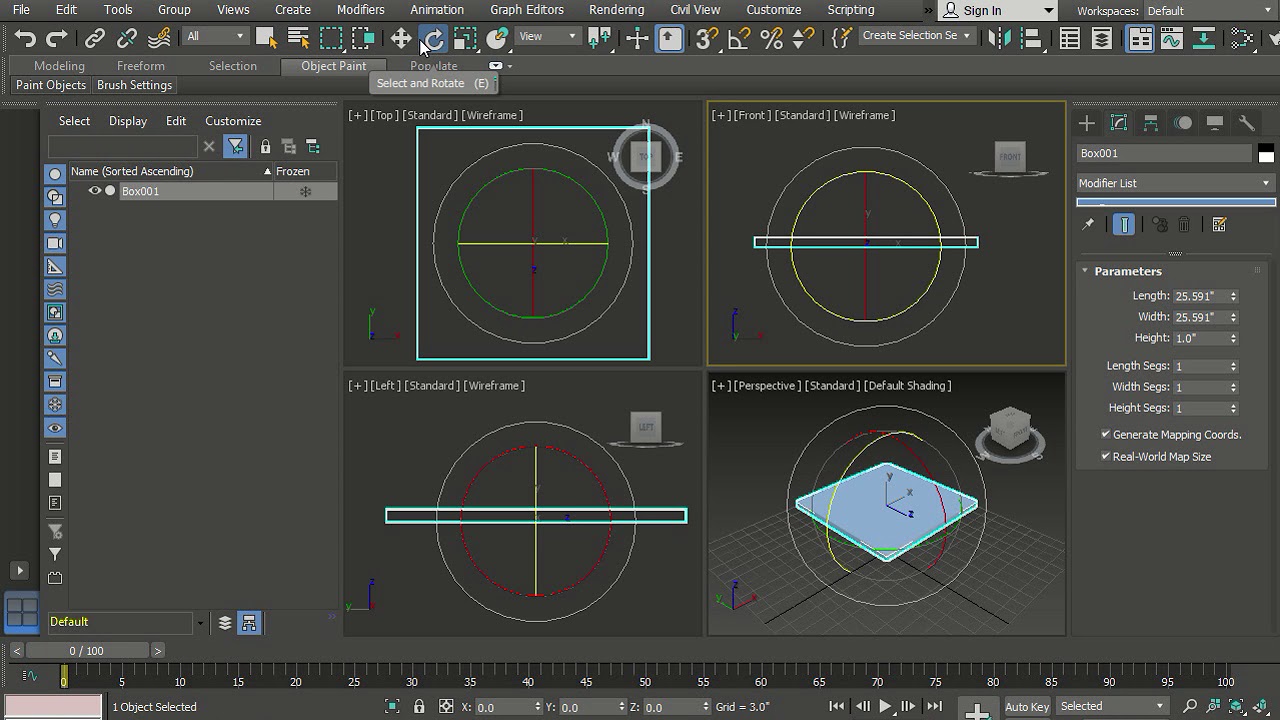Activate the Select and Scale tool
1280x720 pixels.
point(465,38)
